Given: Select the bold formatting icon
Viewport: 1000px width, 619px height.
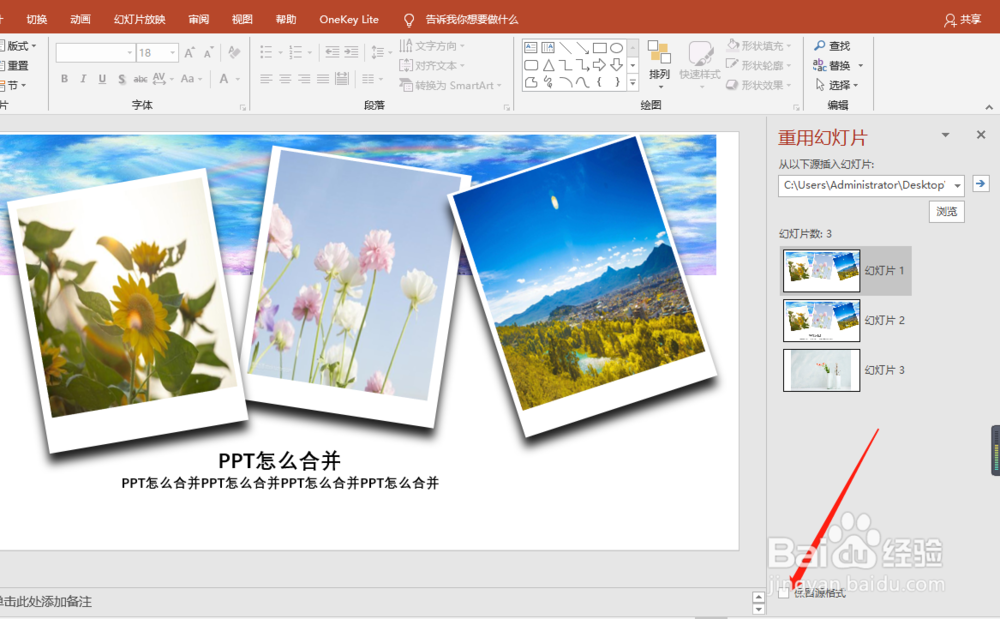Looking at the screenshot, I should point(63,78).
